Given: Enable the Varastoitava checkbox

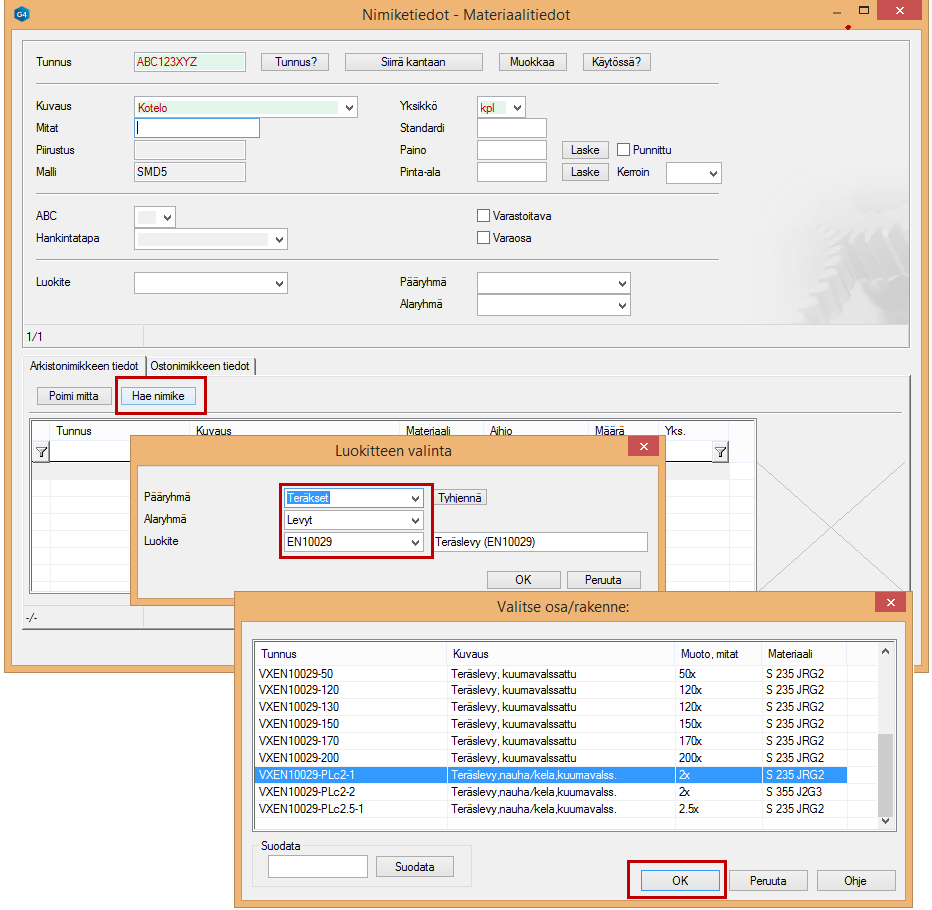Looking at the screenshot, I should click(484, 216).
